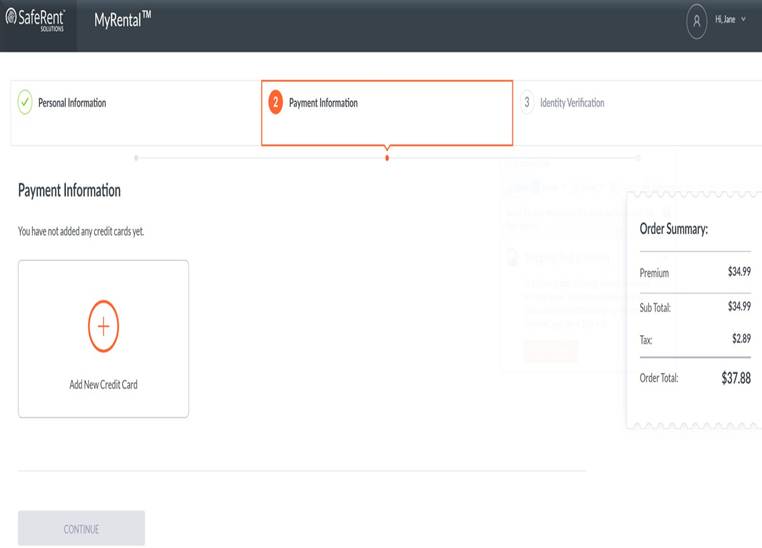The image size is (762, 548).
Task: Expand the Hi, Jane account dropdown arrow
Action: [743, 19]
